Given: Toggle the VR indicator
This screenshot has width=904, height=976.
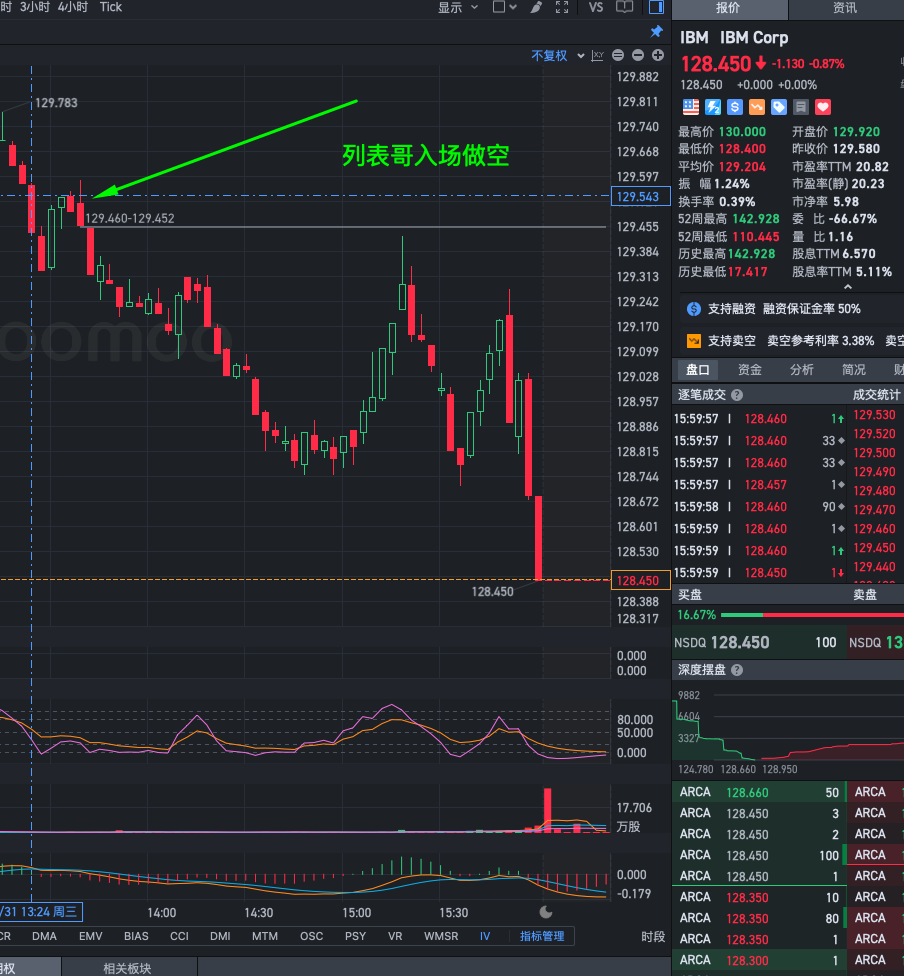Looking at the screenshot, I should [395, 936].
